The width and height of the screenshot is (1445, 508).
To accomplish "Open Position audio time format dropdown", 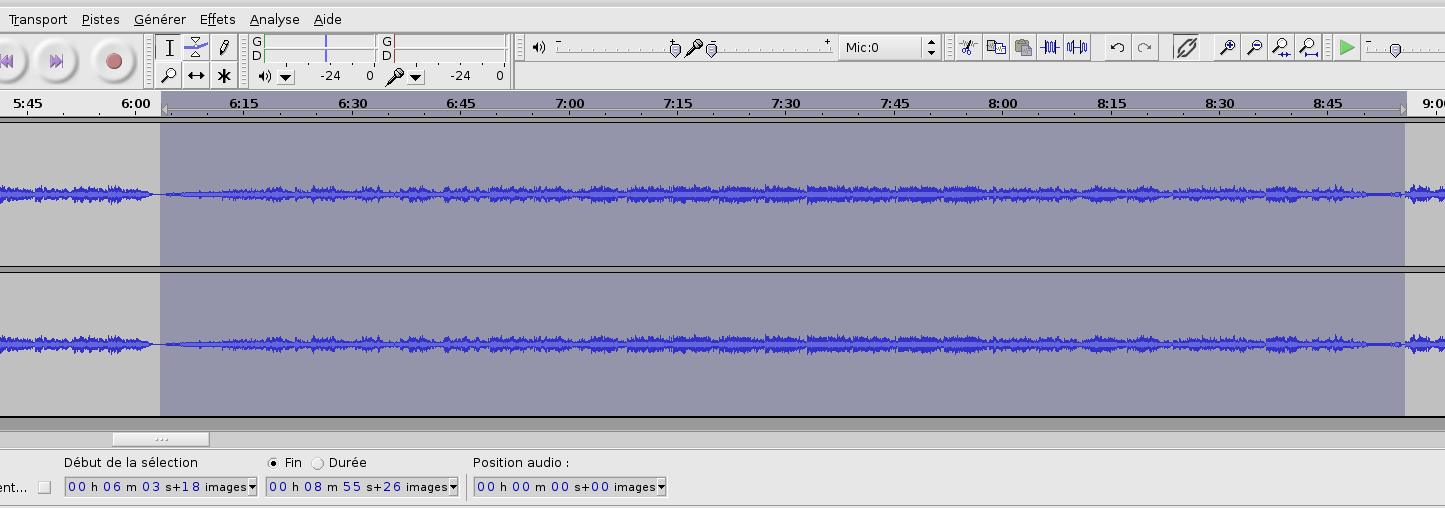I will coord(661,487).
